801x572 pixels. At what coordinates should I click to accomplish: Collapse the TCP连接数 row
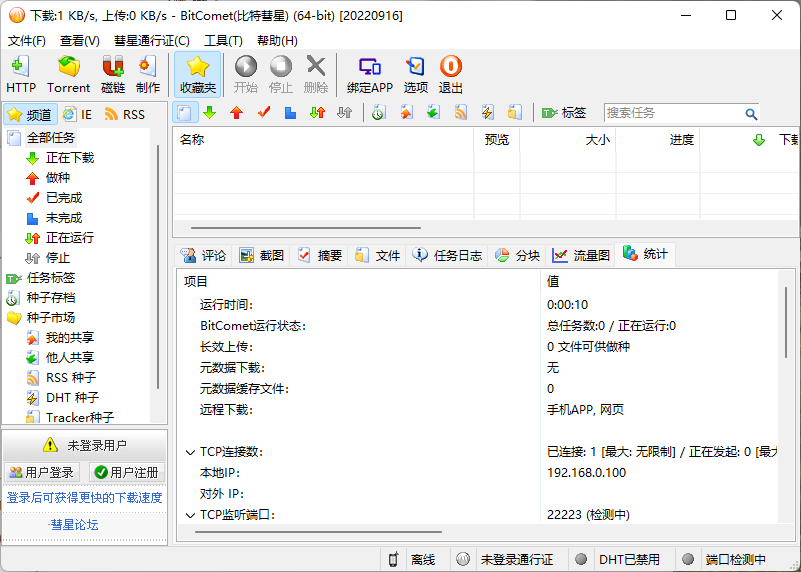(190, 452)
